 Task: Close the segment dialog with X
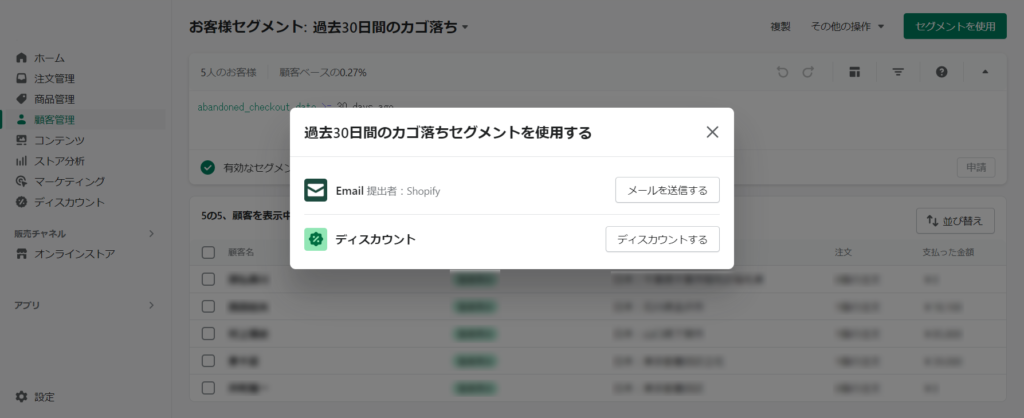[712, 132]
